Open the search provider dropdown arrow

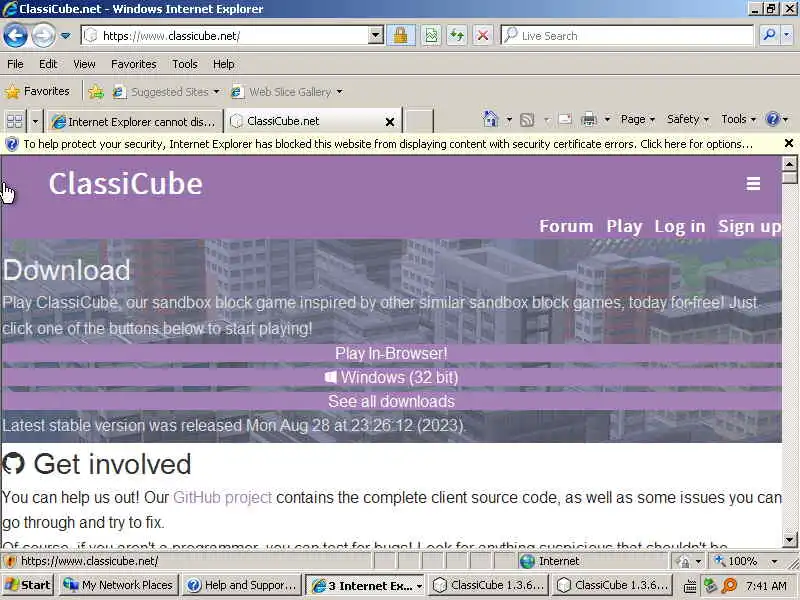787,36
